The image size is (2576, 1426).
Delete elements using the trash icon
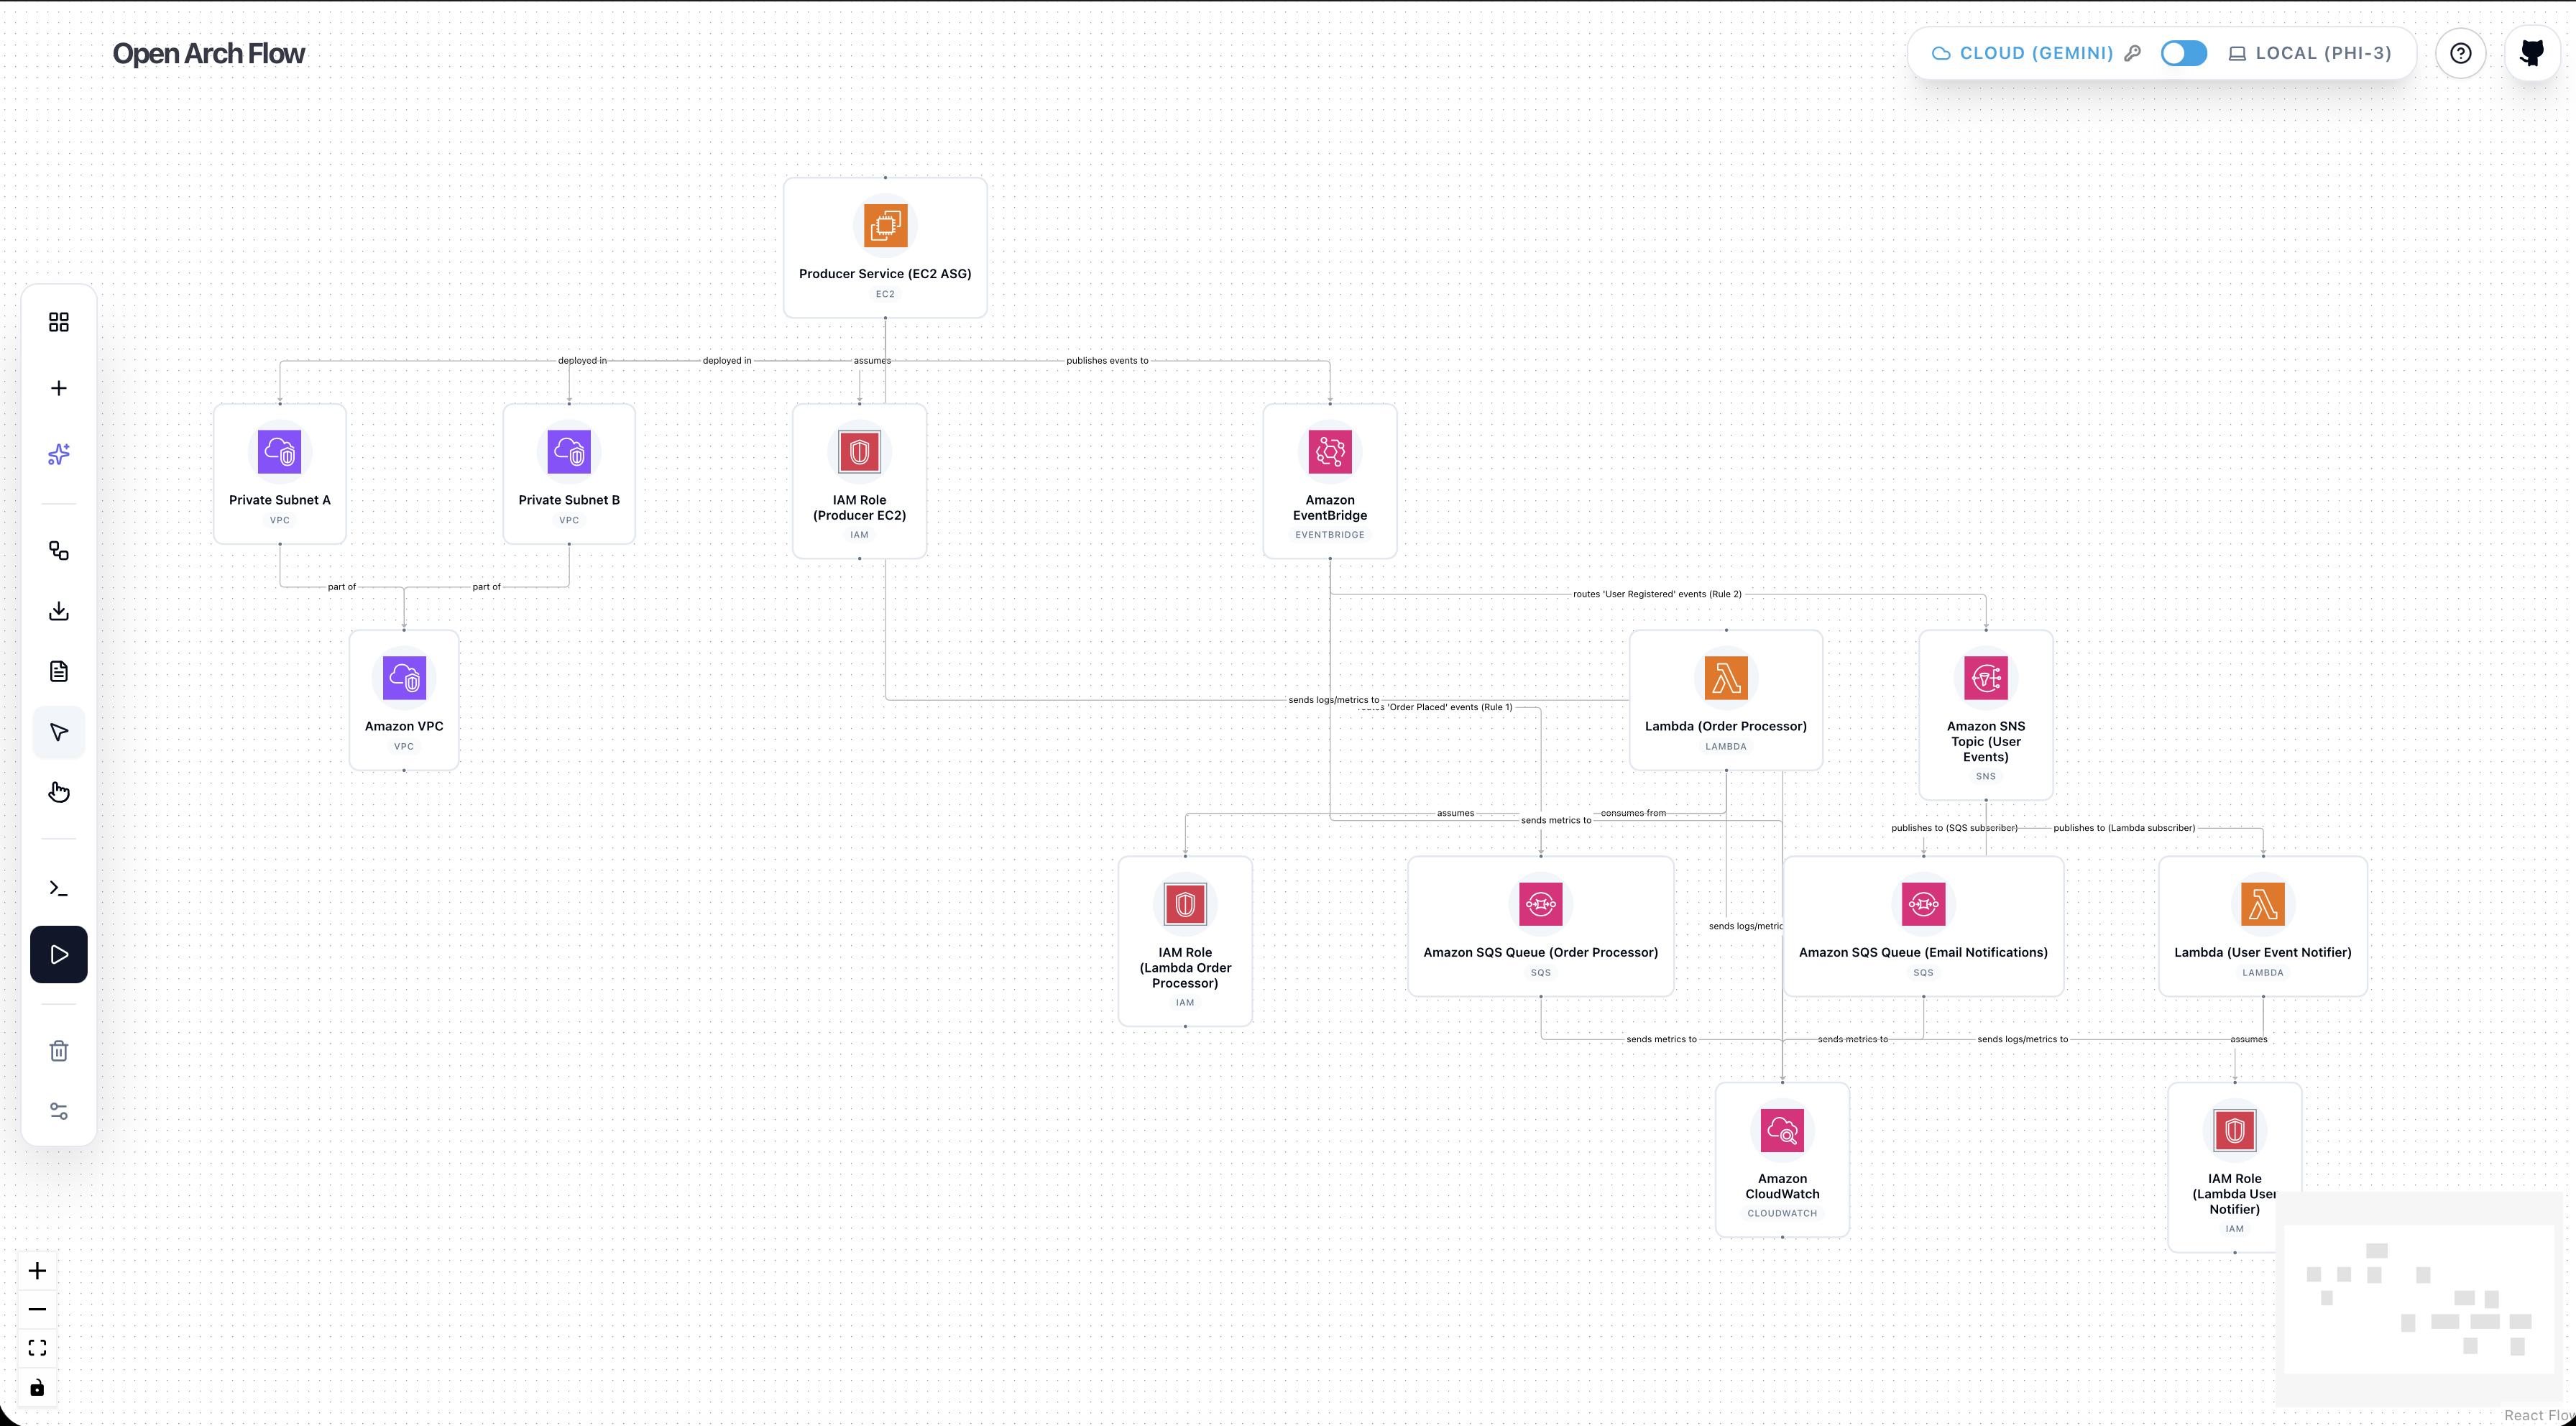(x=58, y=1050)
